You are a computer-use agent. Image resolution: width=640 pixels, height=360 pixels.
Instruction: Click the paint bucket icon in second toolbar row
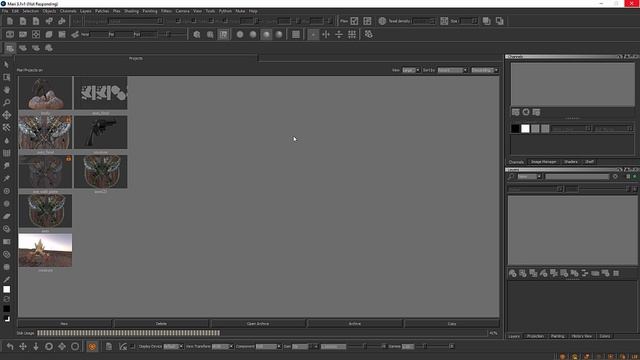pyautogui.click(x=75, y=34)
